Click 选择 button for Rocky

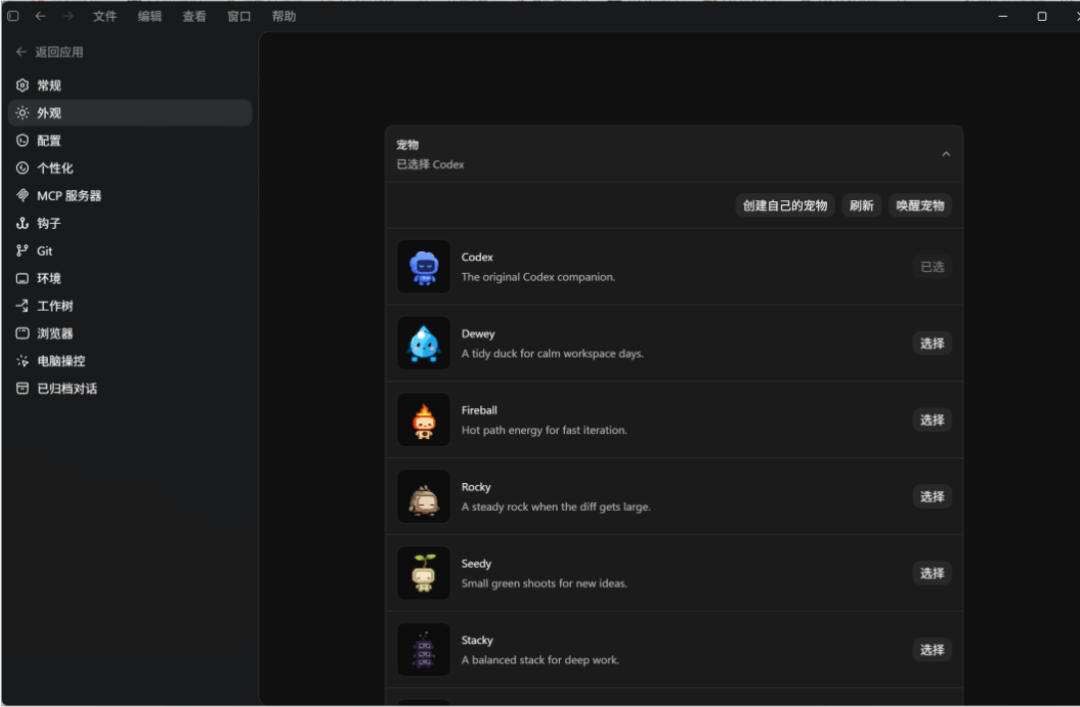click(x=933, y=496)
